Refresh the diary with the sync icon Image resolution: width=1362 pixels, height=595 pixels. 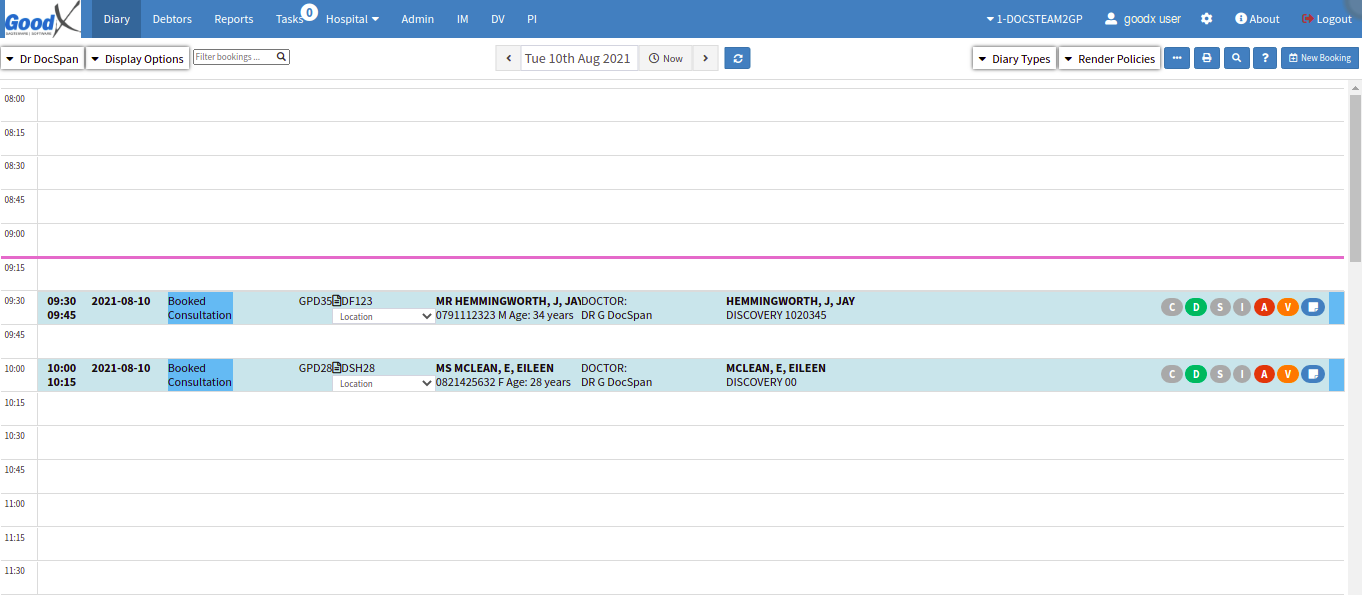click(x=737, y=58)
